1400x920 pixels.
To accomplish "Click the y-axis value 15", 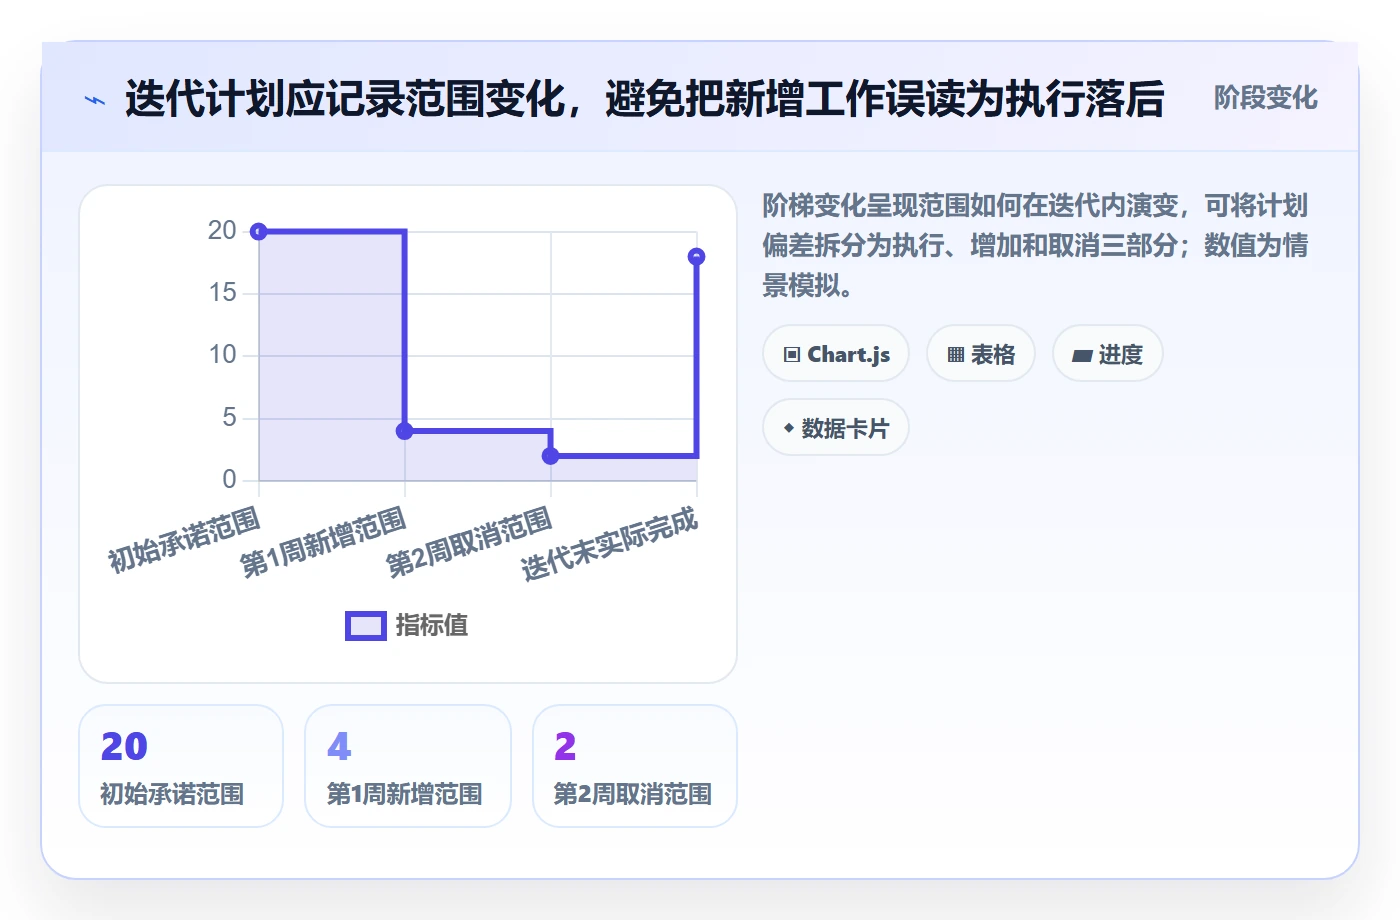I will tap(222, 293).
